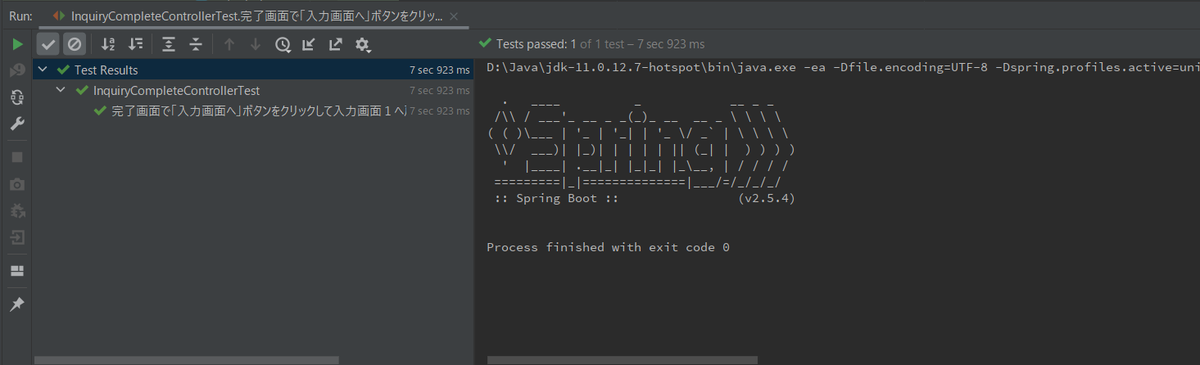
Task: Go to next failed test arrow
Action: (x=256, y=44)
